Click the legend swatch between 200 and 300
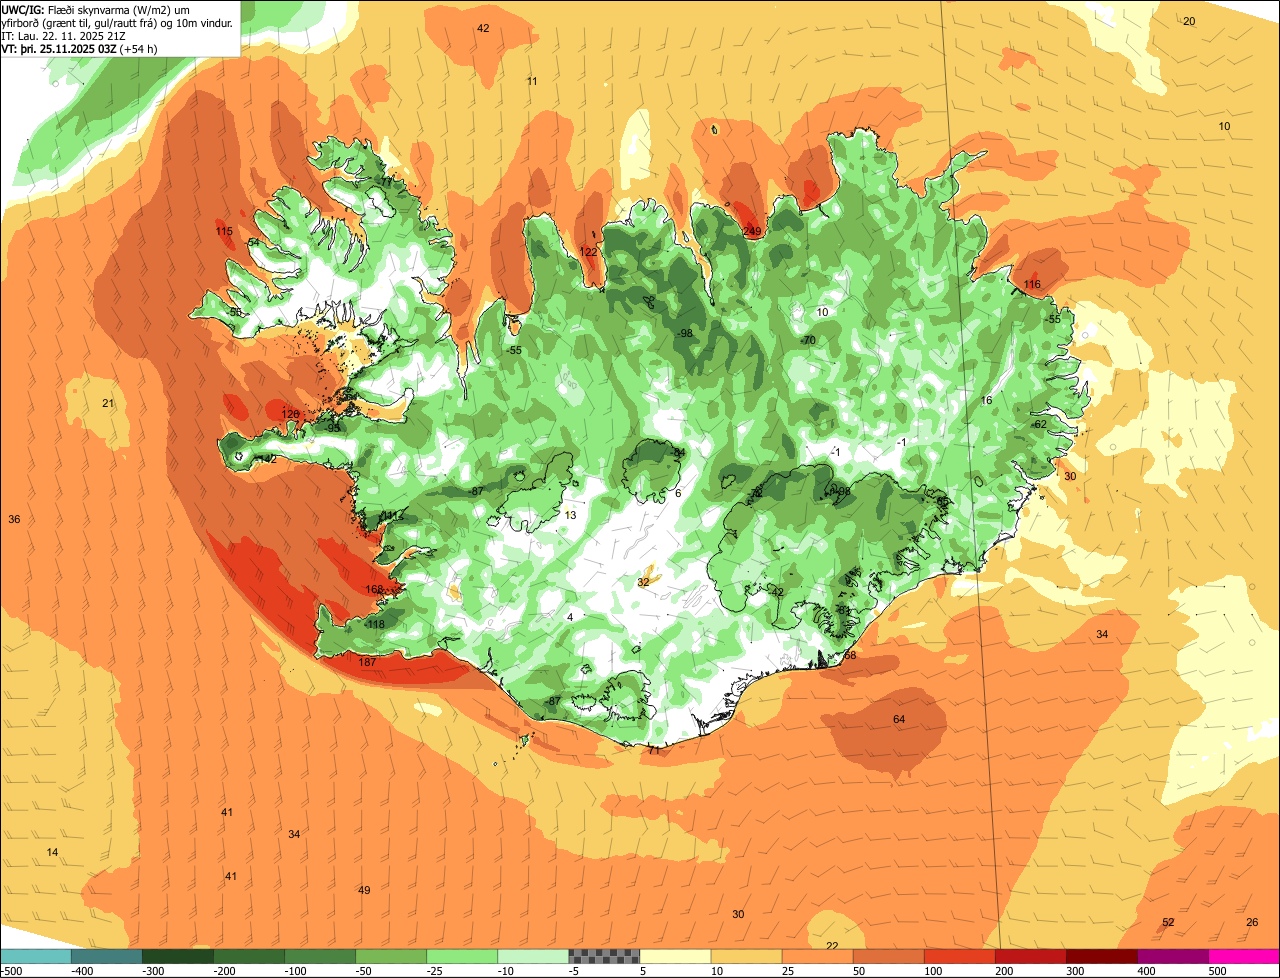 coord(1031,956)
